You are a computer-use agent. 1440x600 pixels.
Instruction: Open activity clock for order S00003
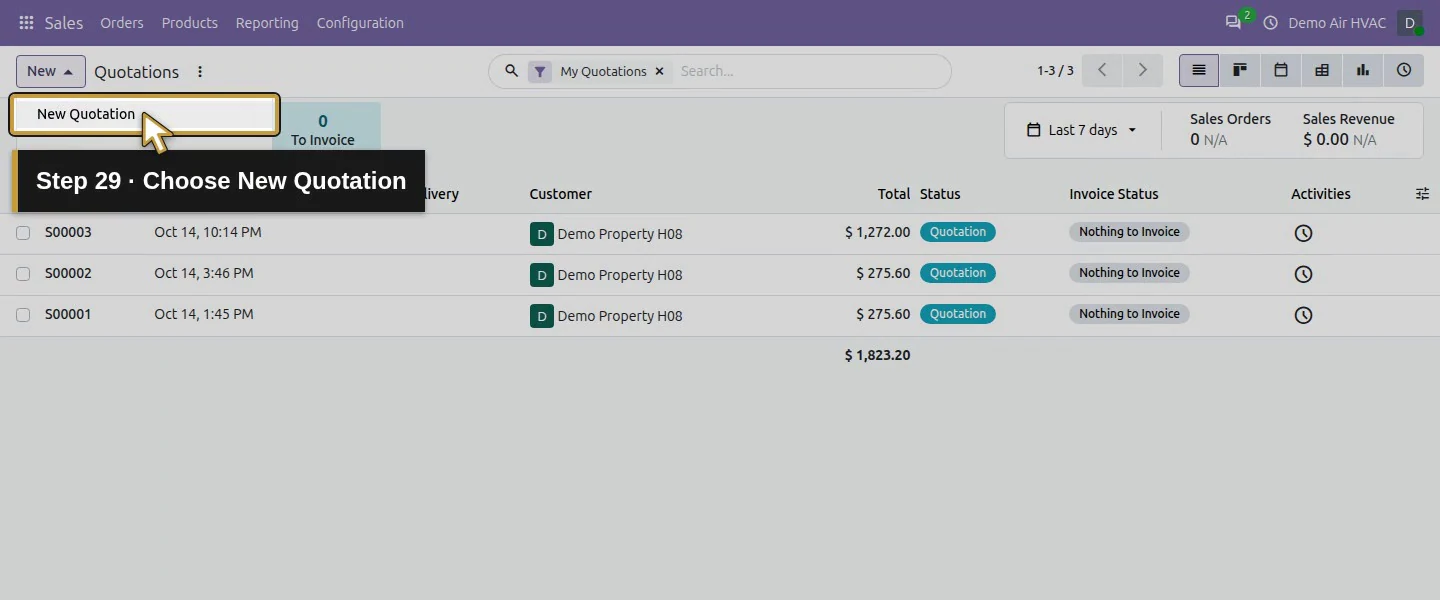click(1303, 233)
